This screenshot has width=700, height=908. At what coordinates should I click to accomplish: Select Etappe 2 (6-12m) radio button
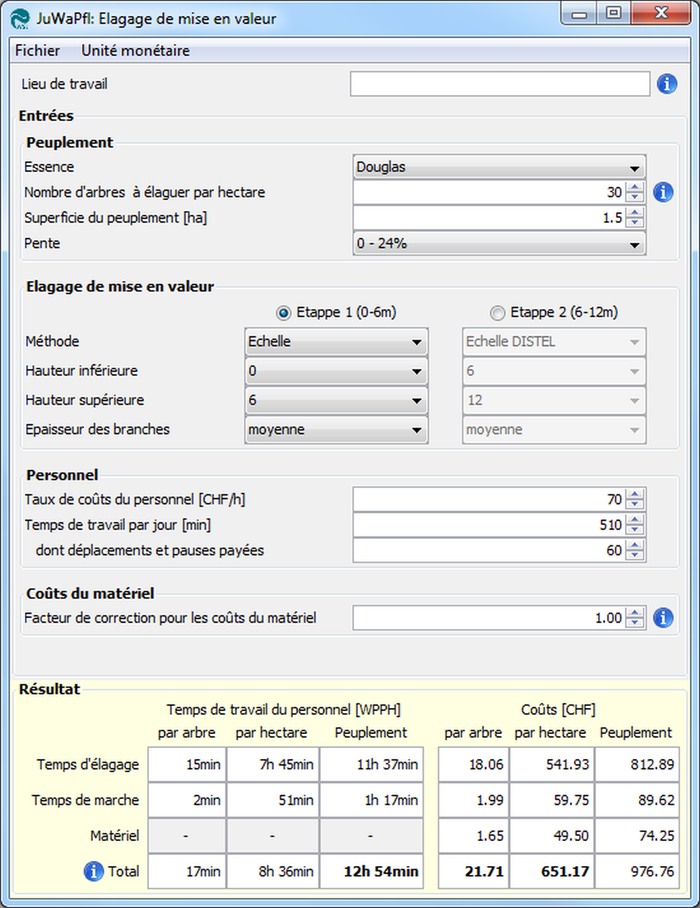498,312
